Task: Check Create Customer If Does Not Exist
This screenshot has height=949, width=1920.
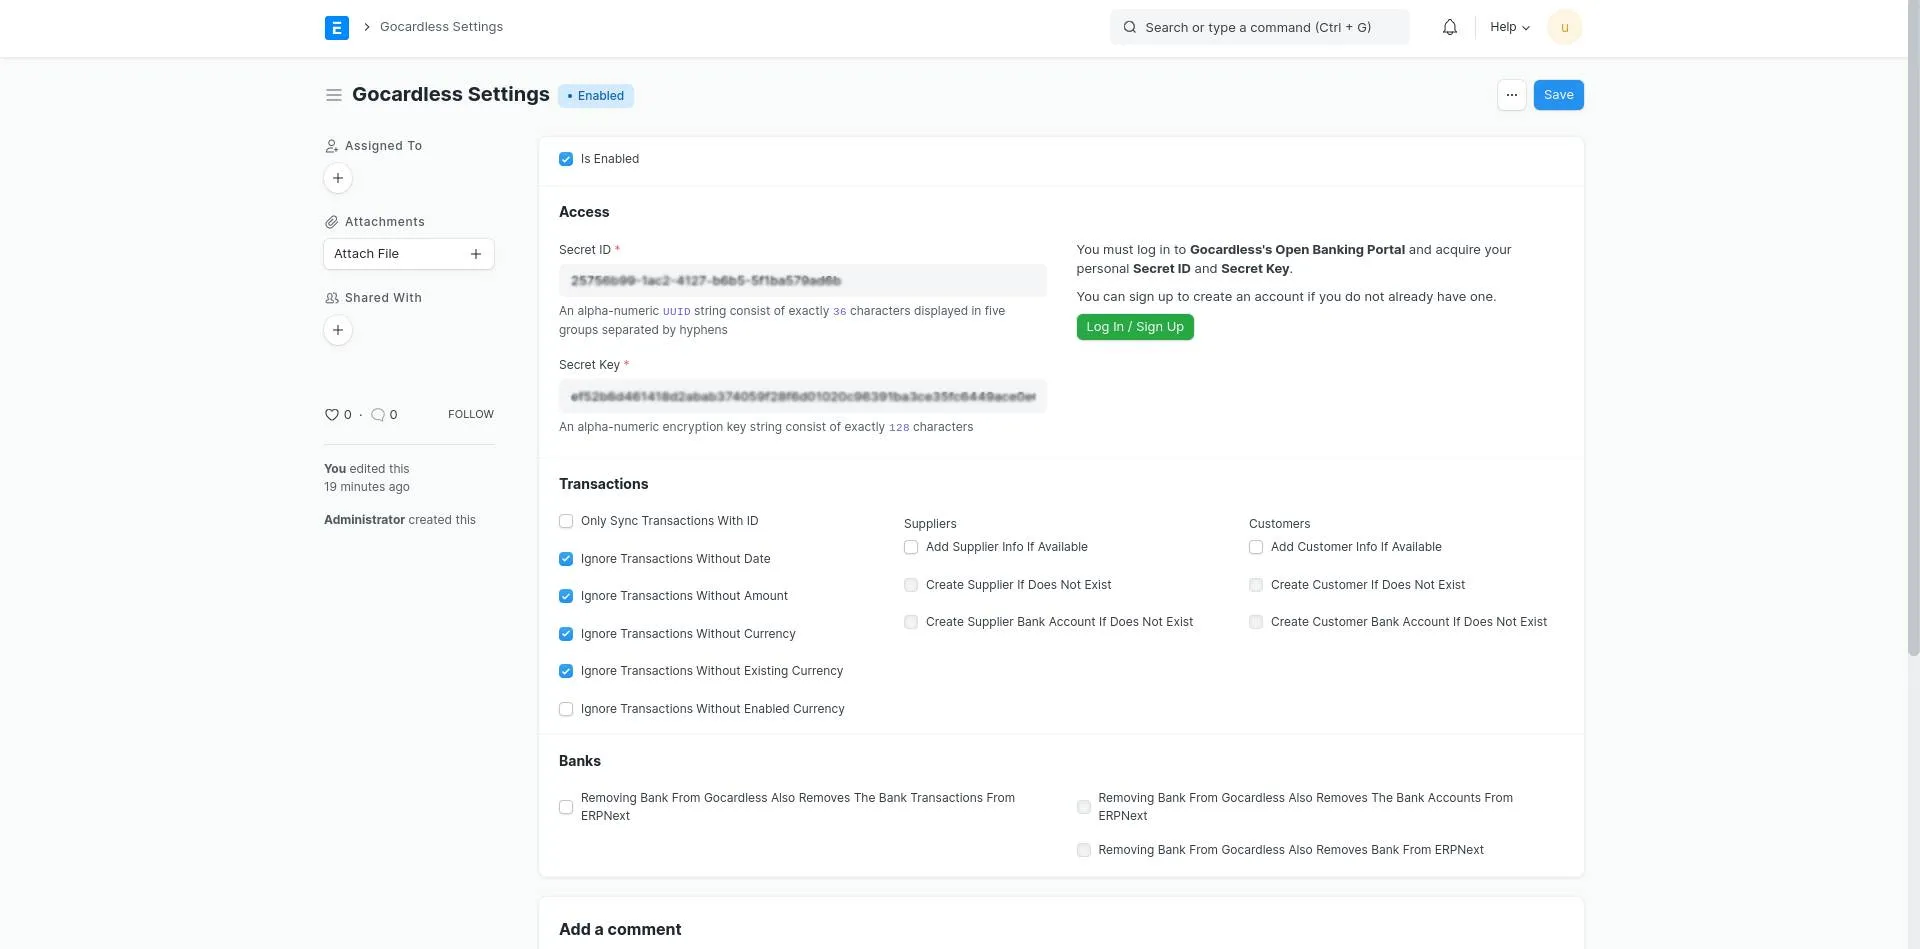Action: click(1256, 585)
